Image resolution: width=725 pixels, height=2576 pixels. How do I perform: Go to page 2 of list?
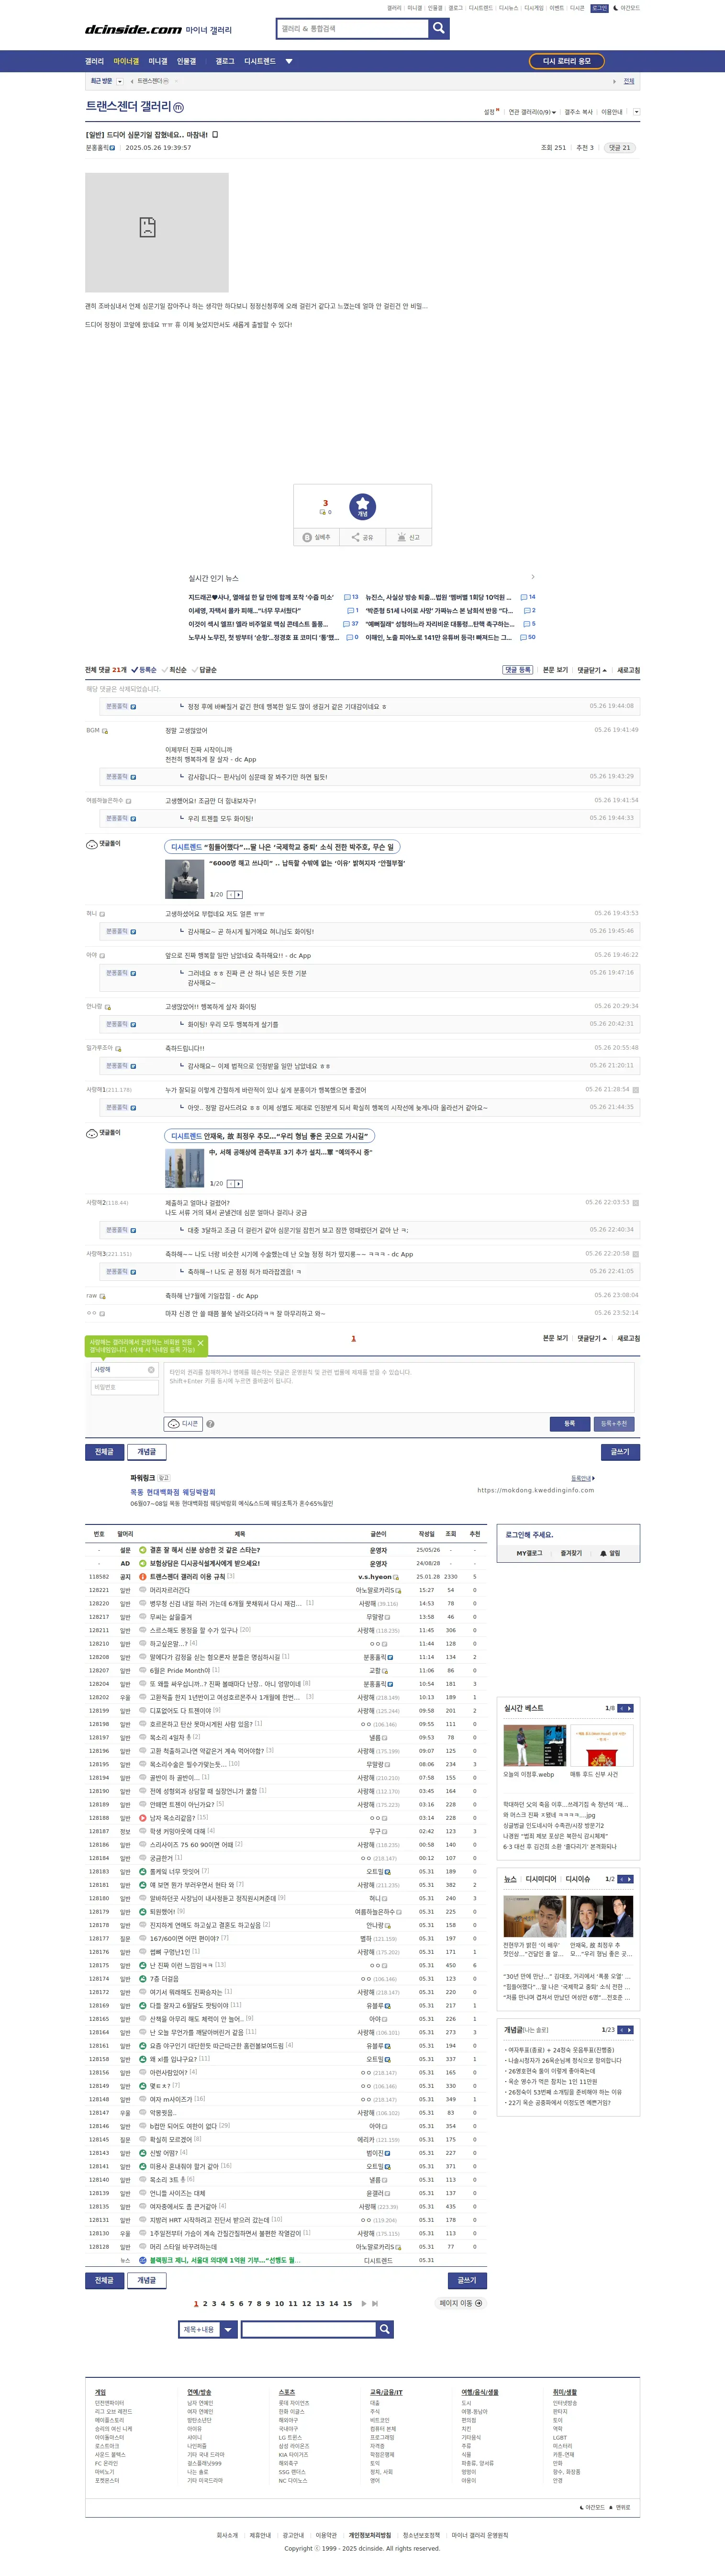(205, 2303)
